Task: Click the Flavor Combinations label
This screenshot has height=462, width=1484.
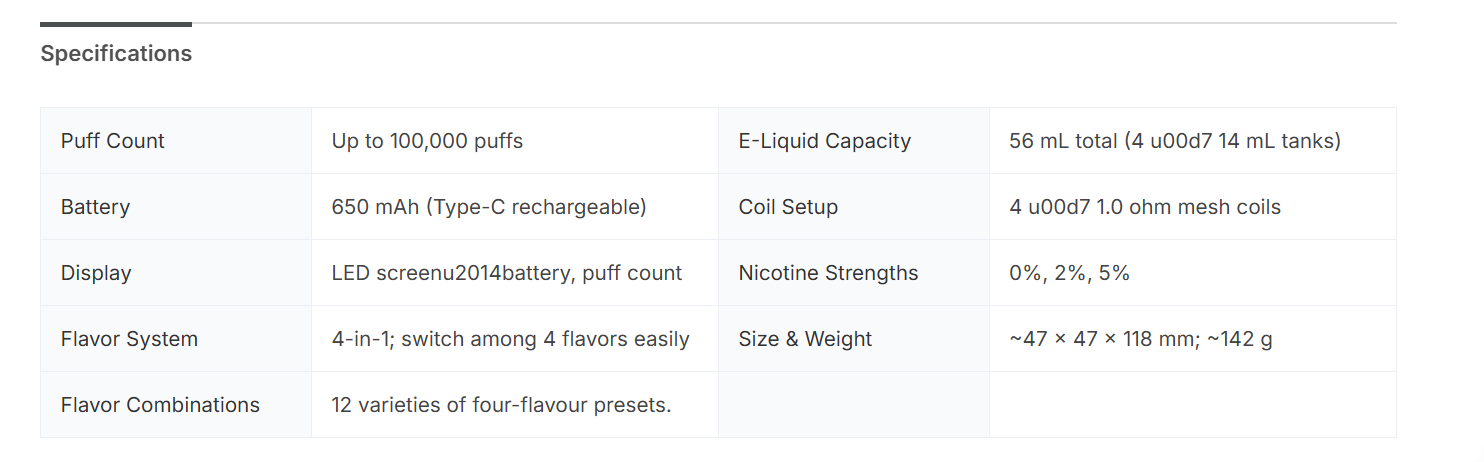Action: 160,405
